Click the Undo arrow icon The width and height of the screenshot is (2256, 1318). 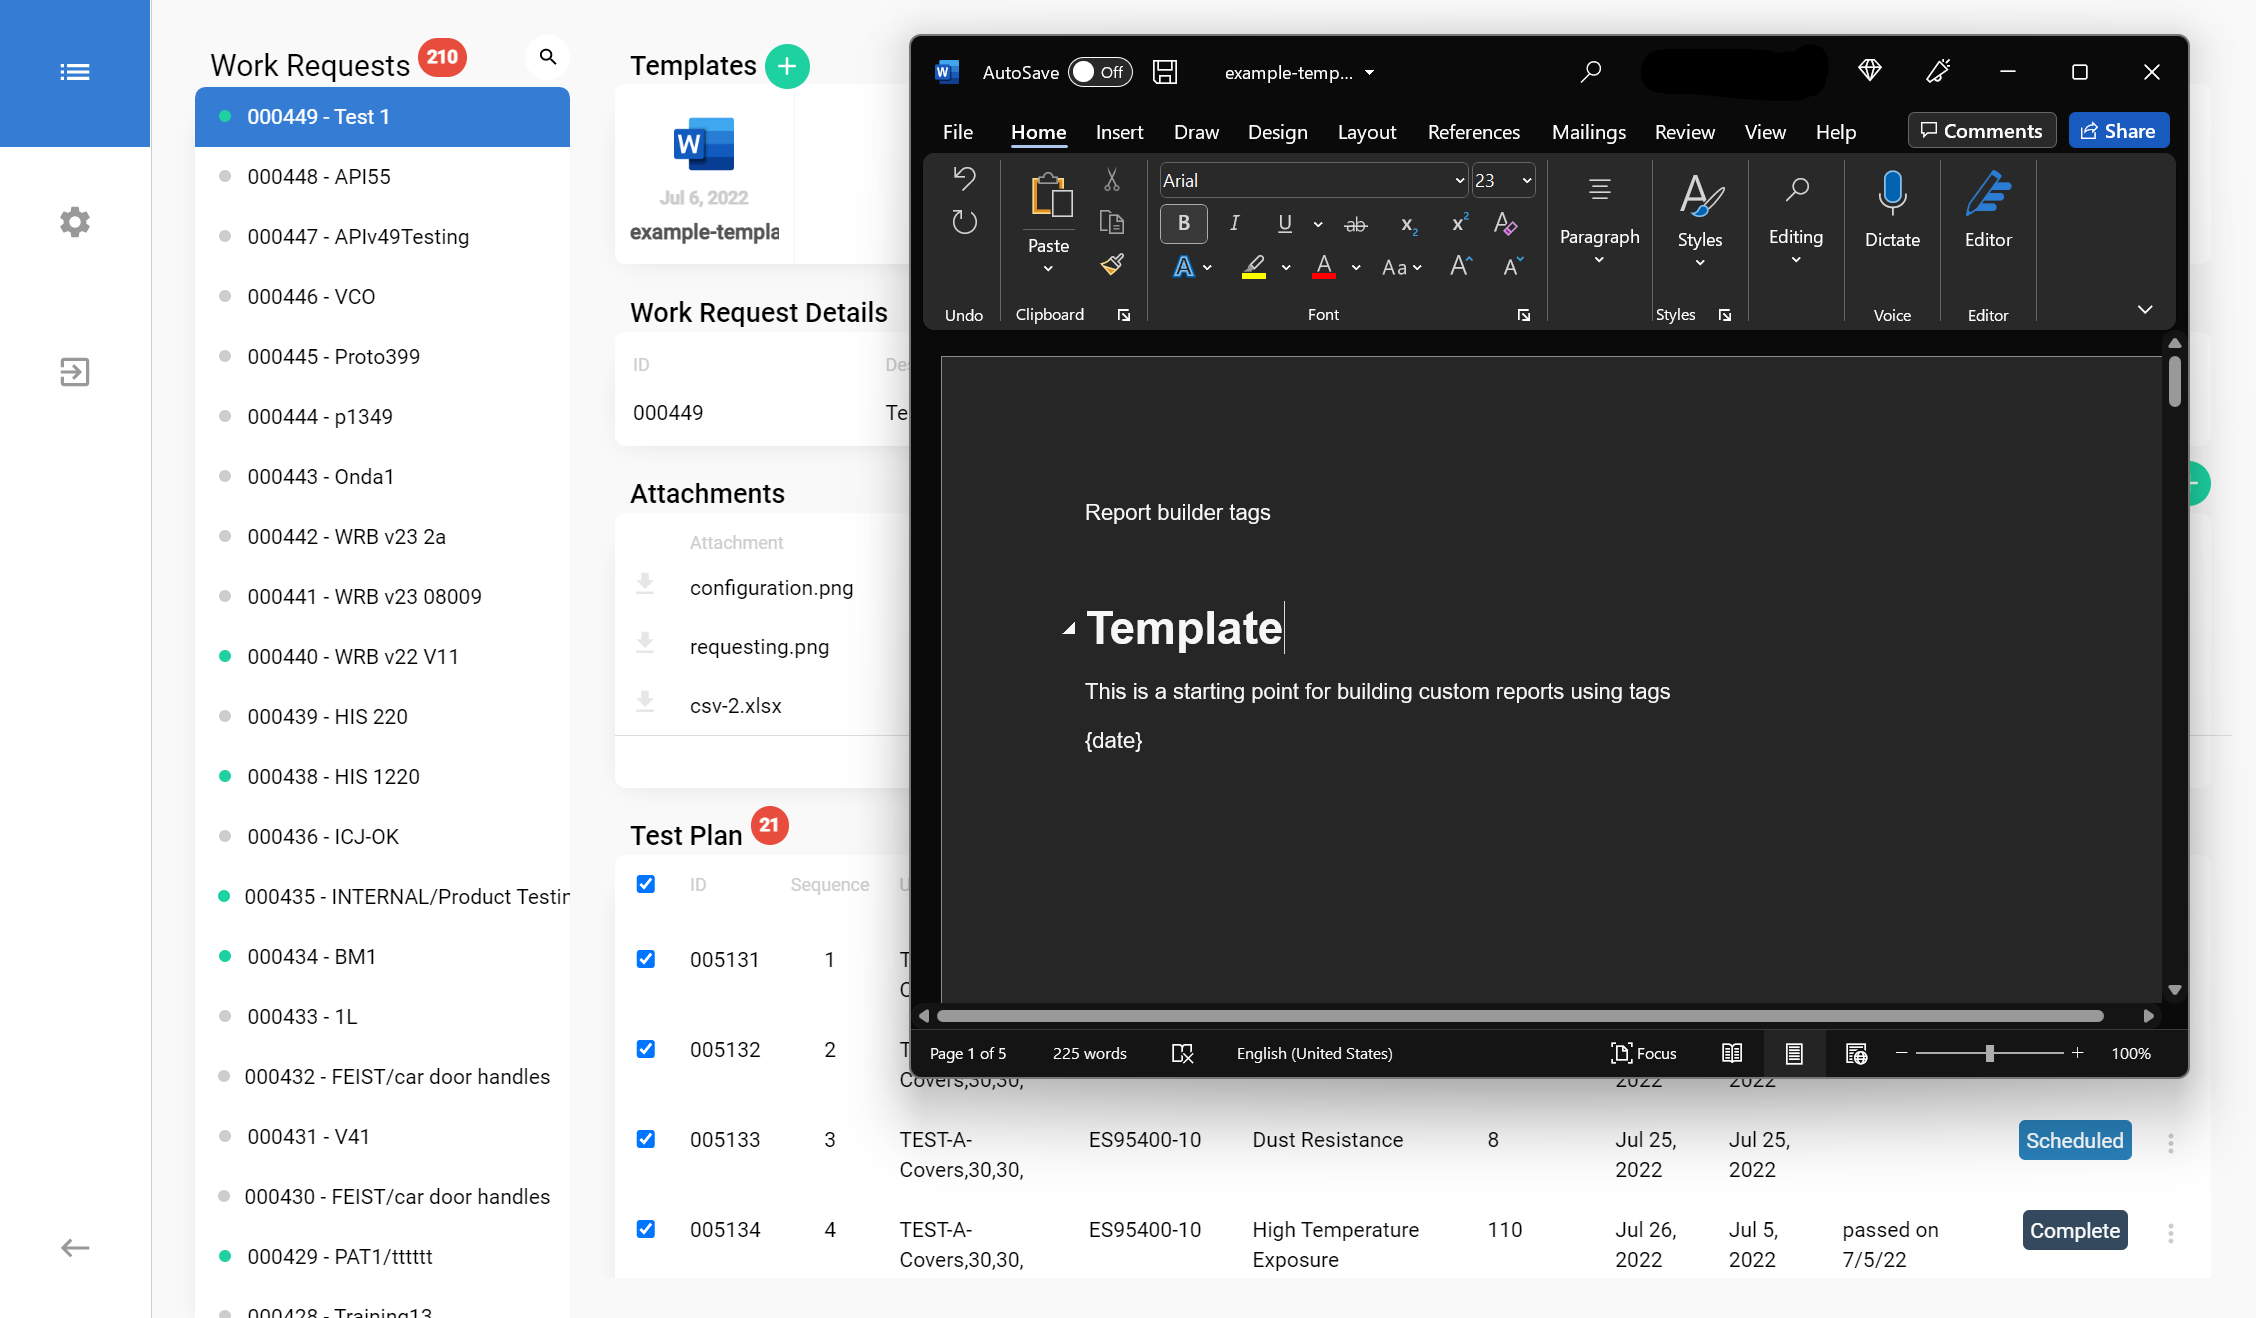(x=964, y=179)
